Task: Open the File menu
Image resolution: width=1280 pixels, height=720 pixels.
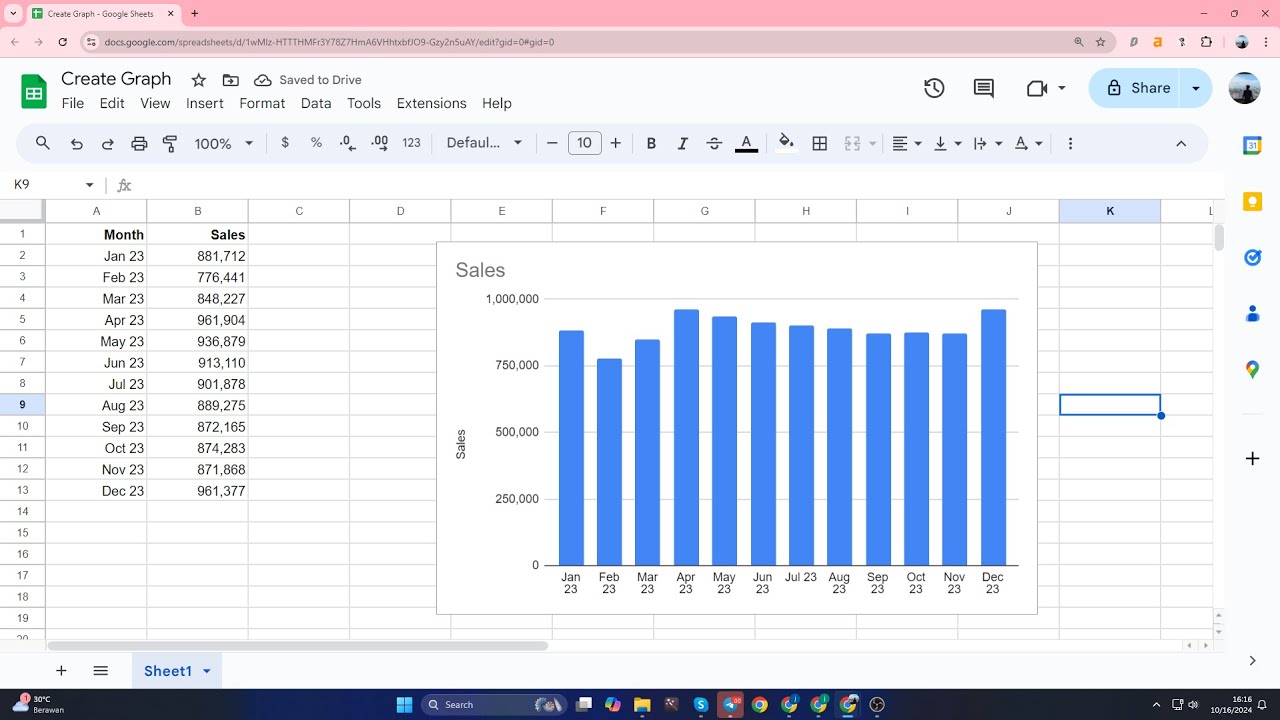Action: tap(72, 103)
